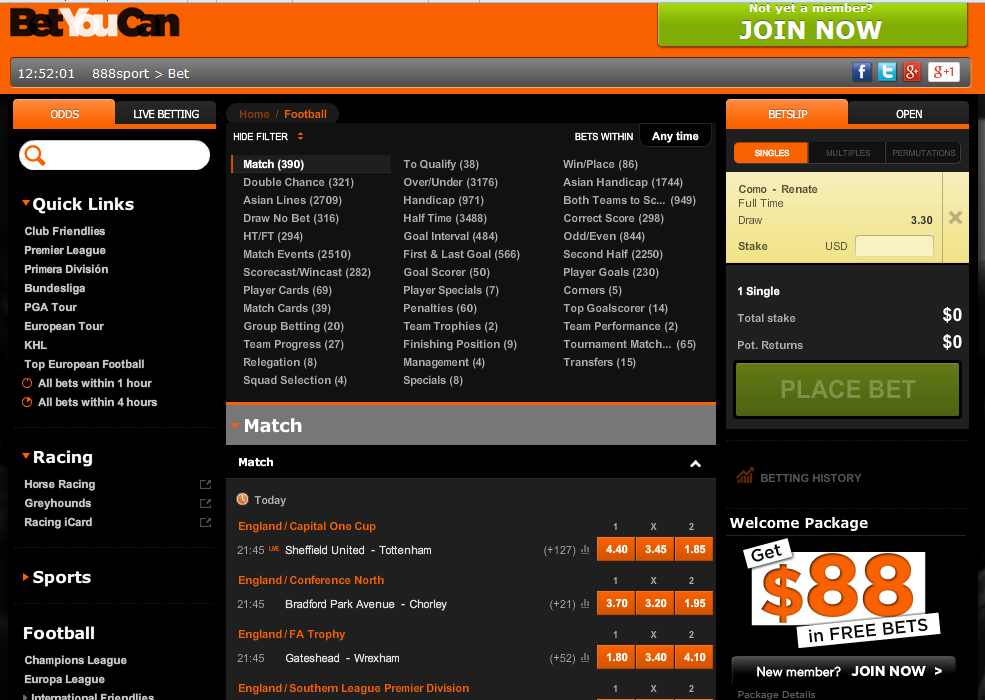
Task: Click the Betting History chart icon
Action: coord(744,476)
